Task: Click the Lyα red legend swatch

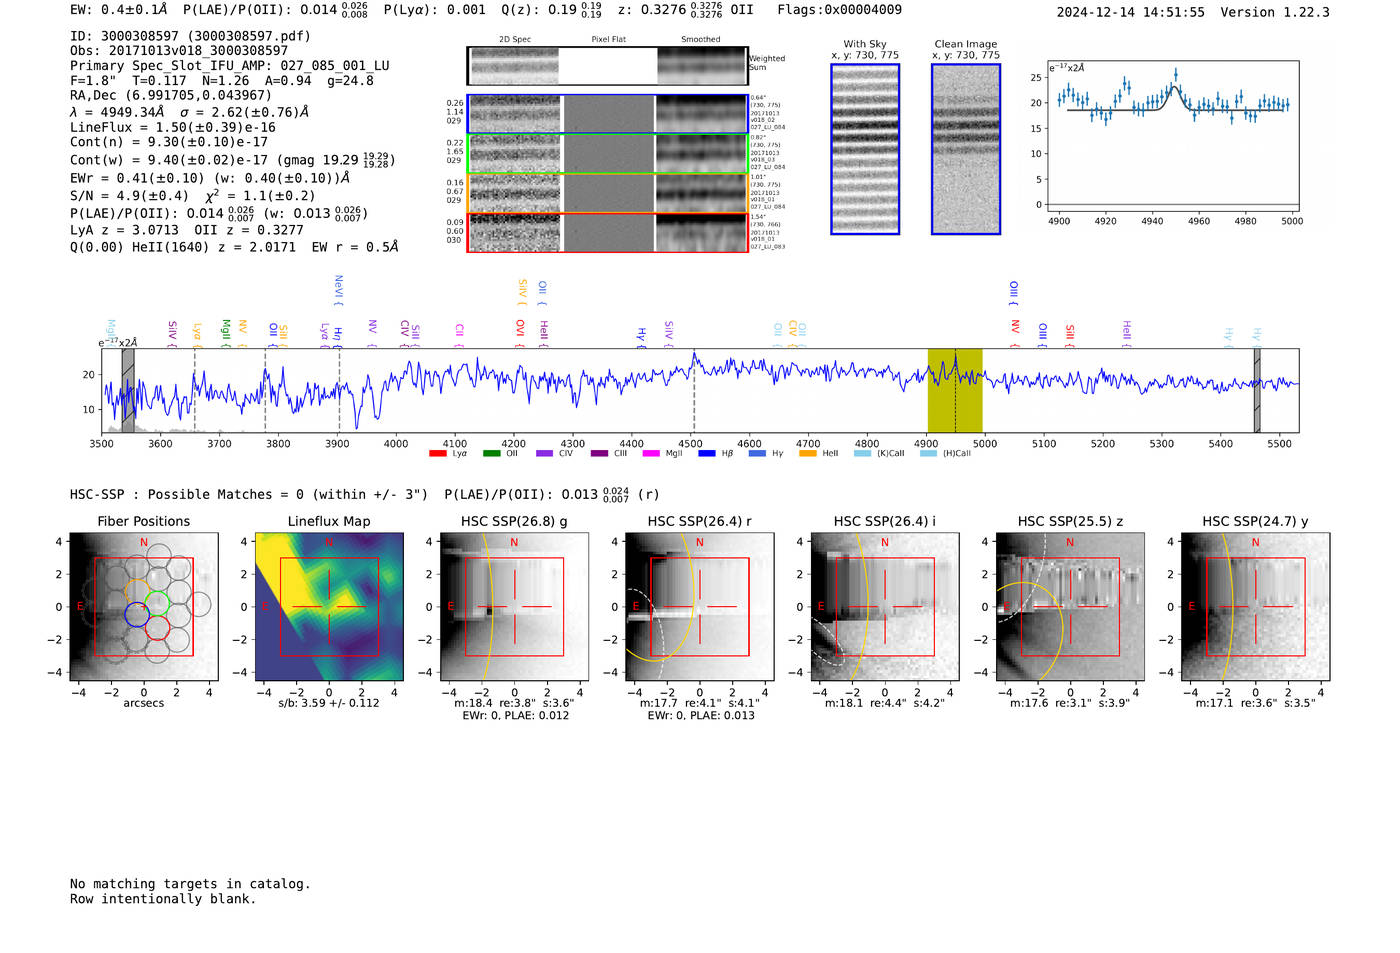Action: pos(437,453)
